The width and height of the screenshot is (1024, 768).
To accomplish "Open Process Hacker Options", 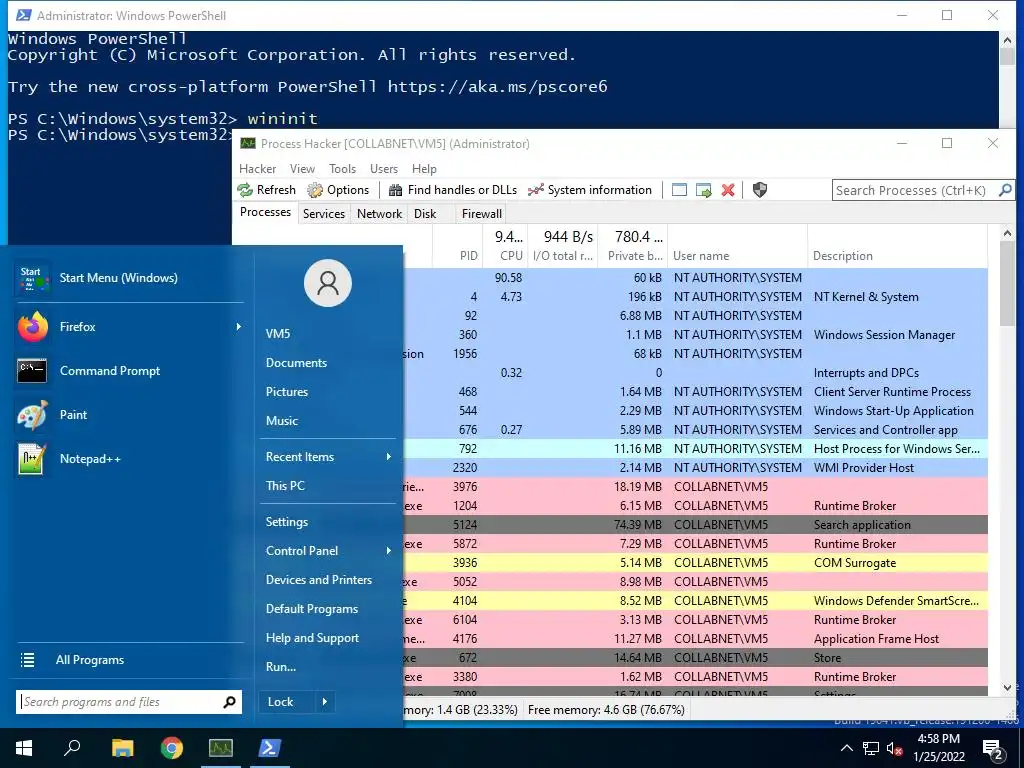I will (x=338, y=190).
